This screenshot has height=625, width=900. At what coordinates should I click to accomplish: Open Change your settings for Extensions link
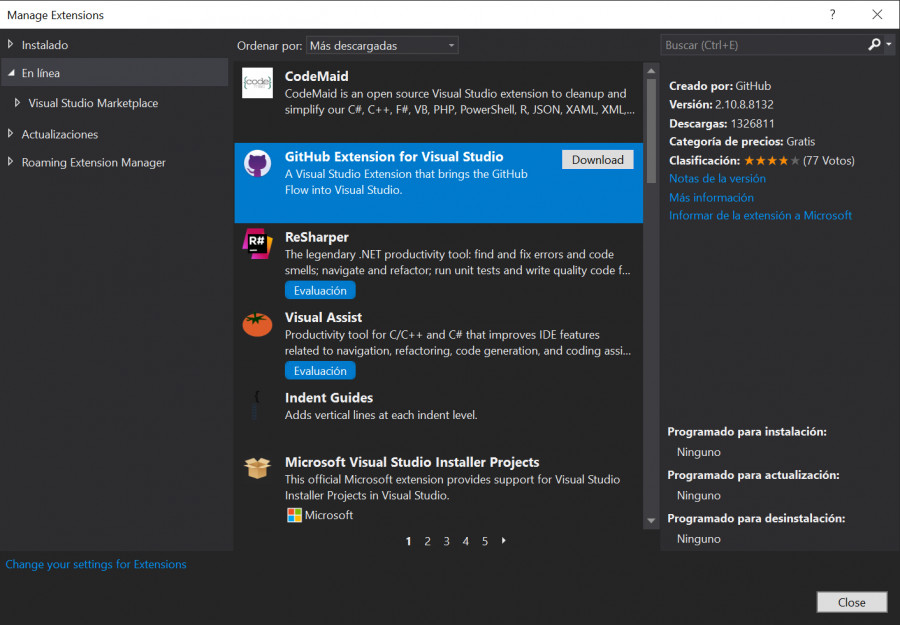(x=96, y=564)
